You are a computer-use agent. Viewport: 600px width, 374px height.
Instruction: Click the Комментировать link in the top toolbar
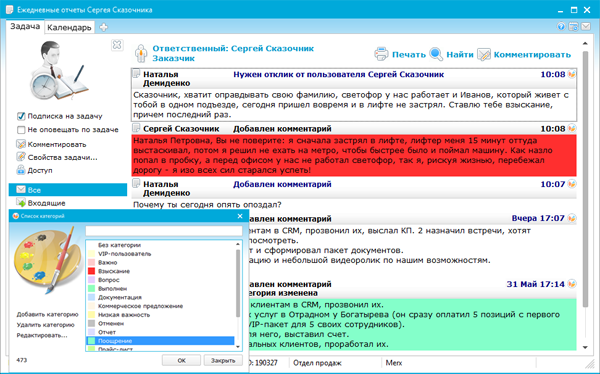coord(532,55)
